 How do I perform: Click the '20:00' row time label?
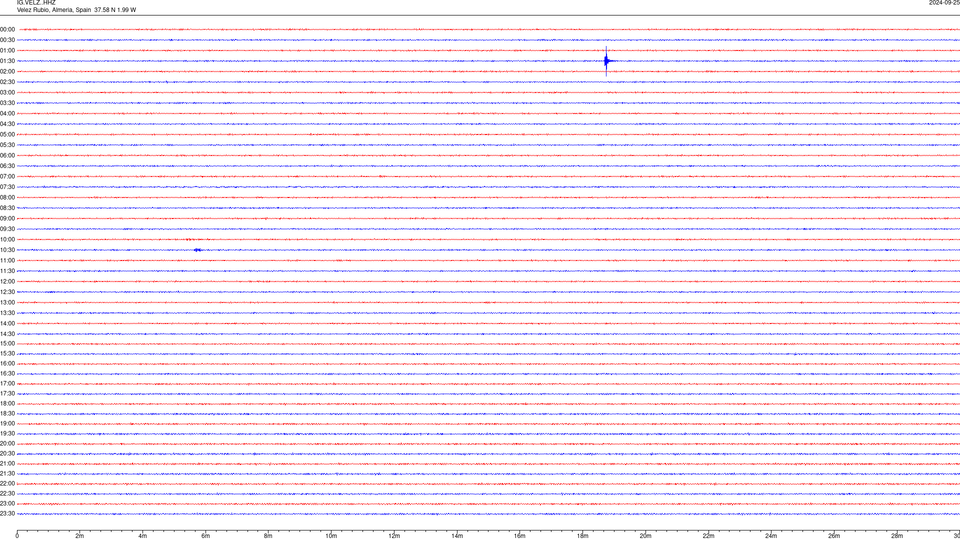pyautogui.click(x=7, y=444)
